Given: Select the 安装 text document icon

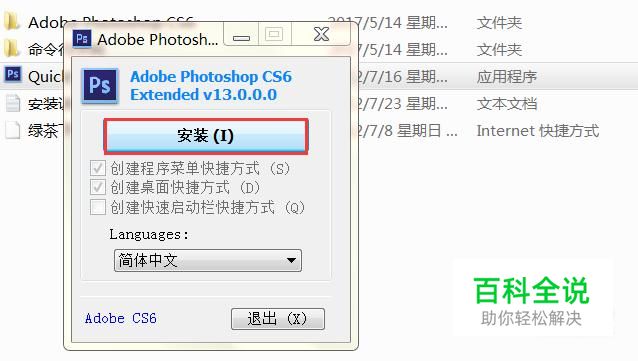Looking at the screenshot, I should [x=13, y=103].
